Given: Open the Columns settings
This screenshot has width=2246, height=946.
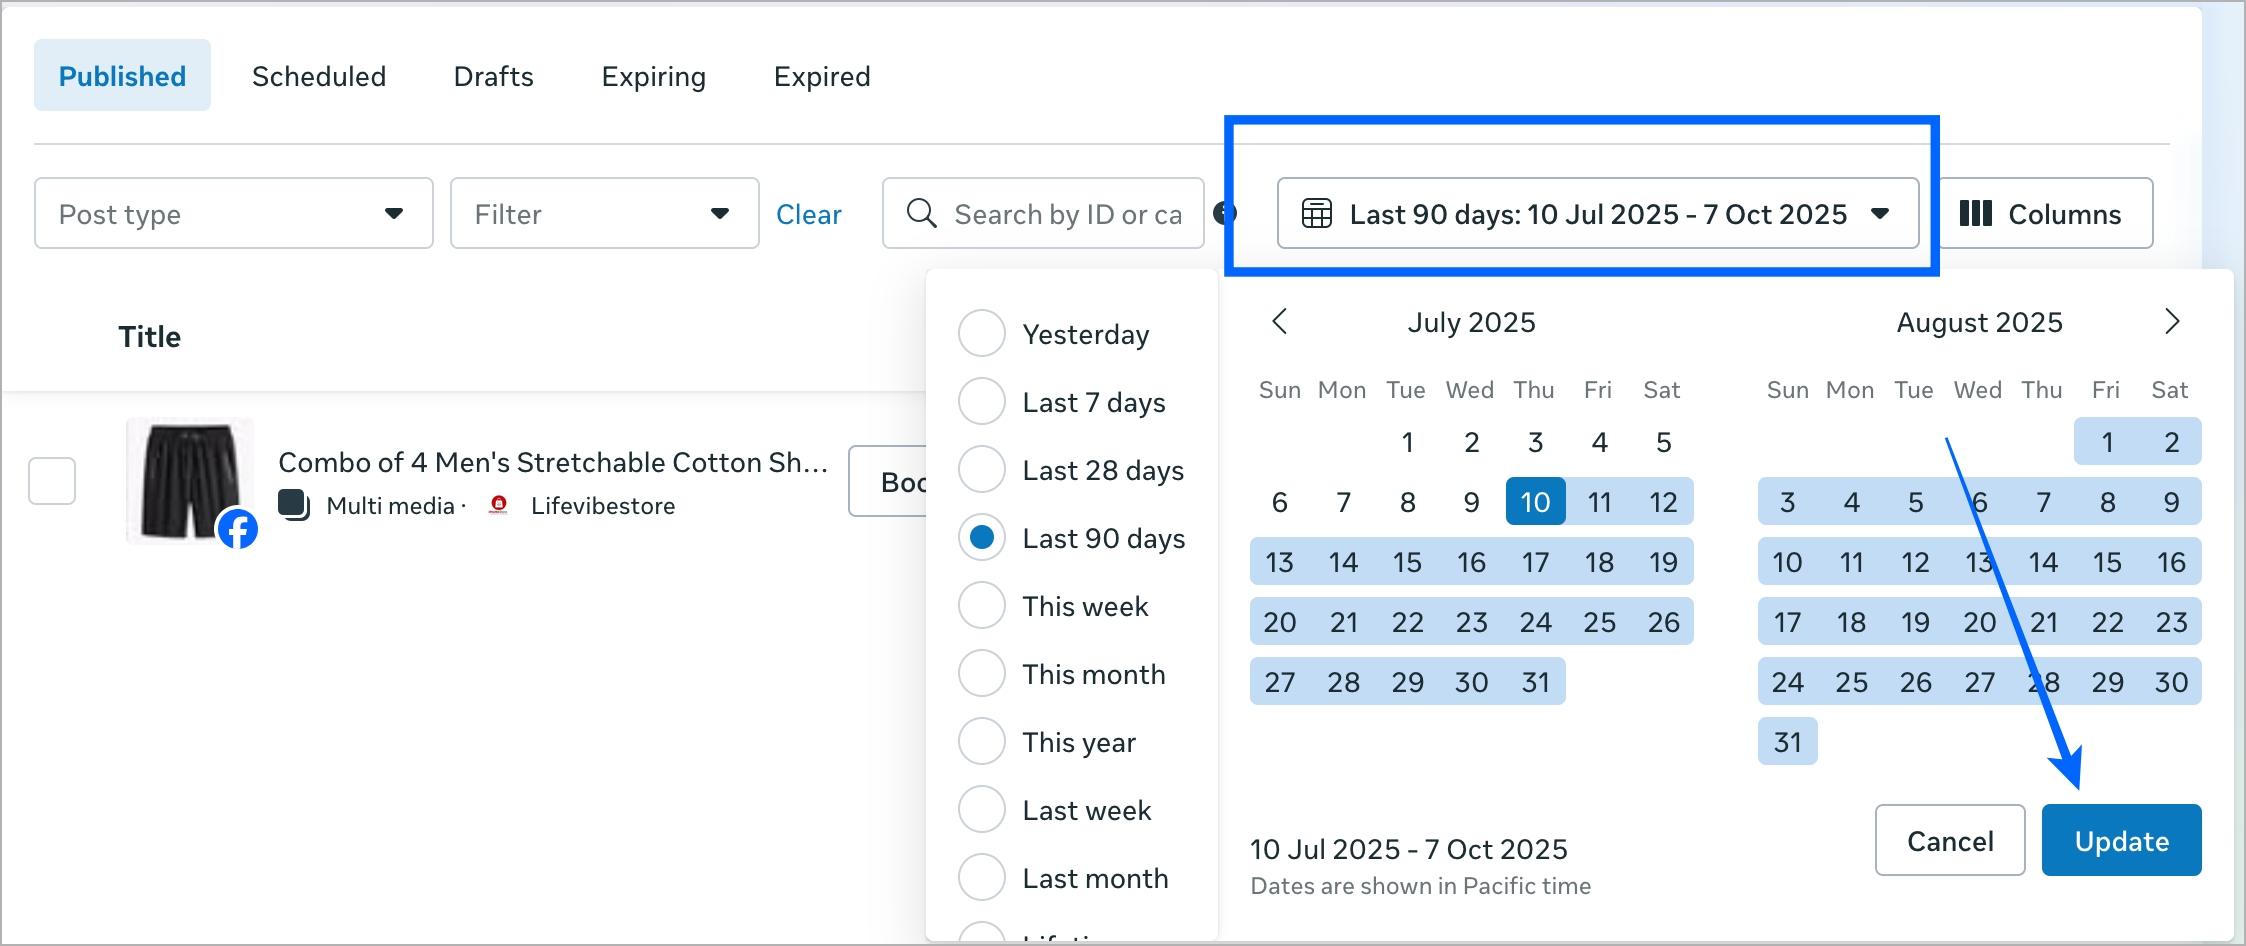Looking at the screenshot, I should 2043,213.
